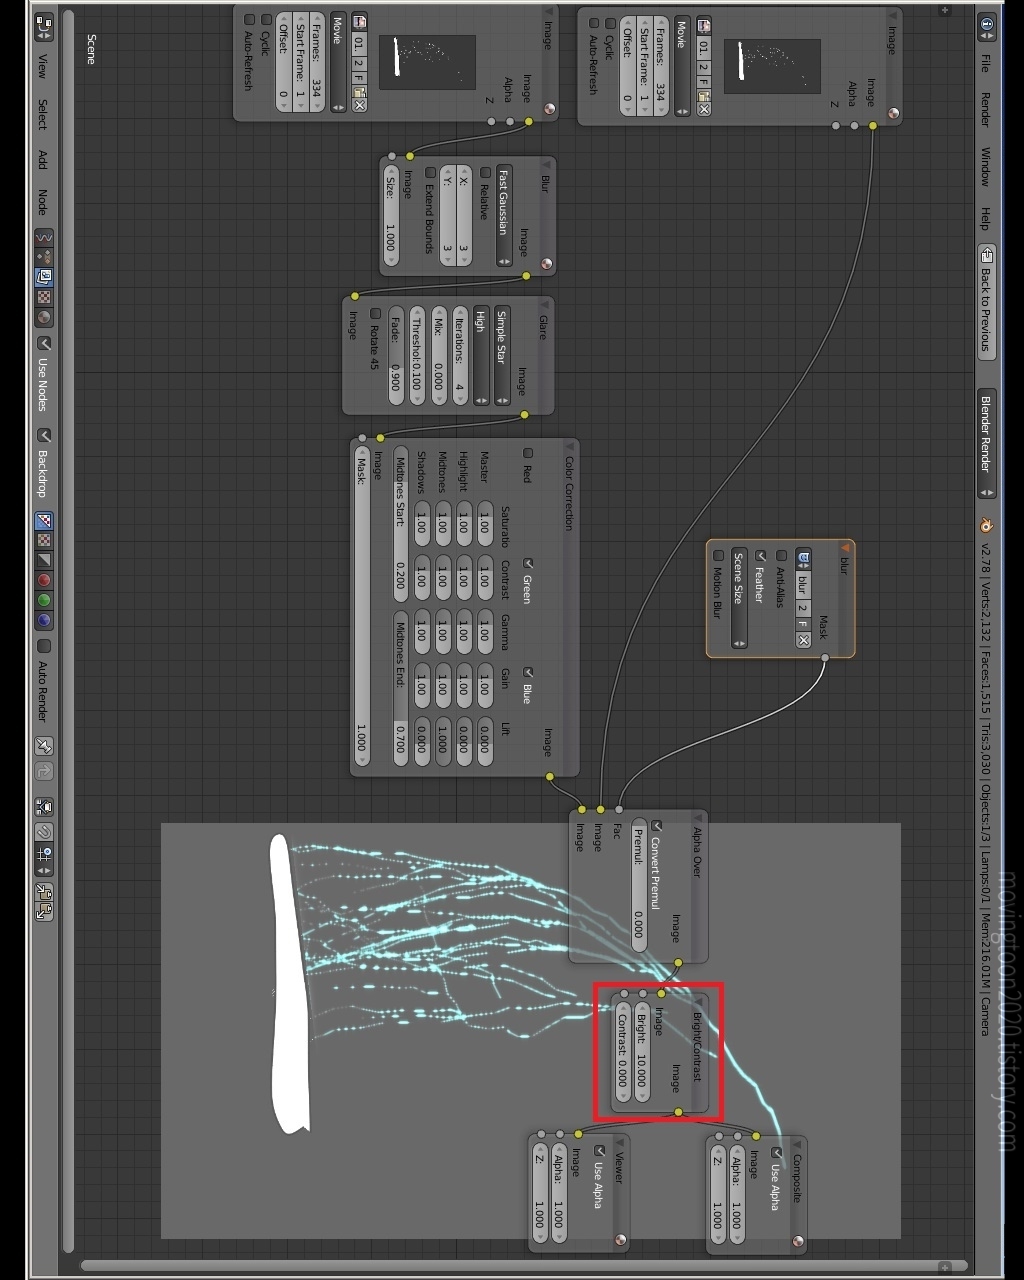Toggle preview sphere icon on Composite node

[x=798, y=1242]
